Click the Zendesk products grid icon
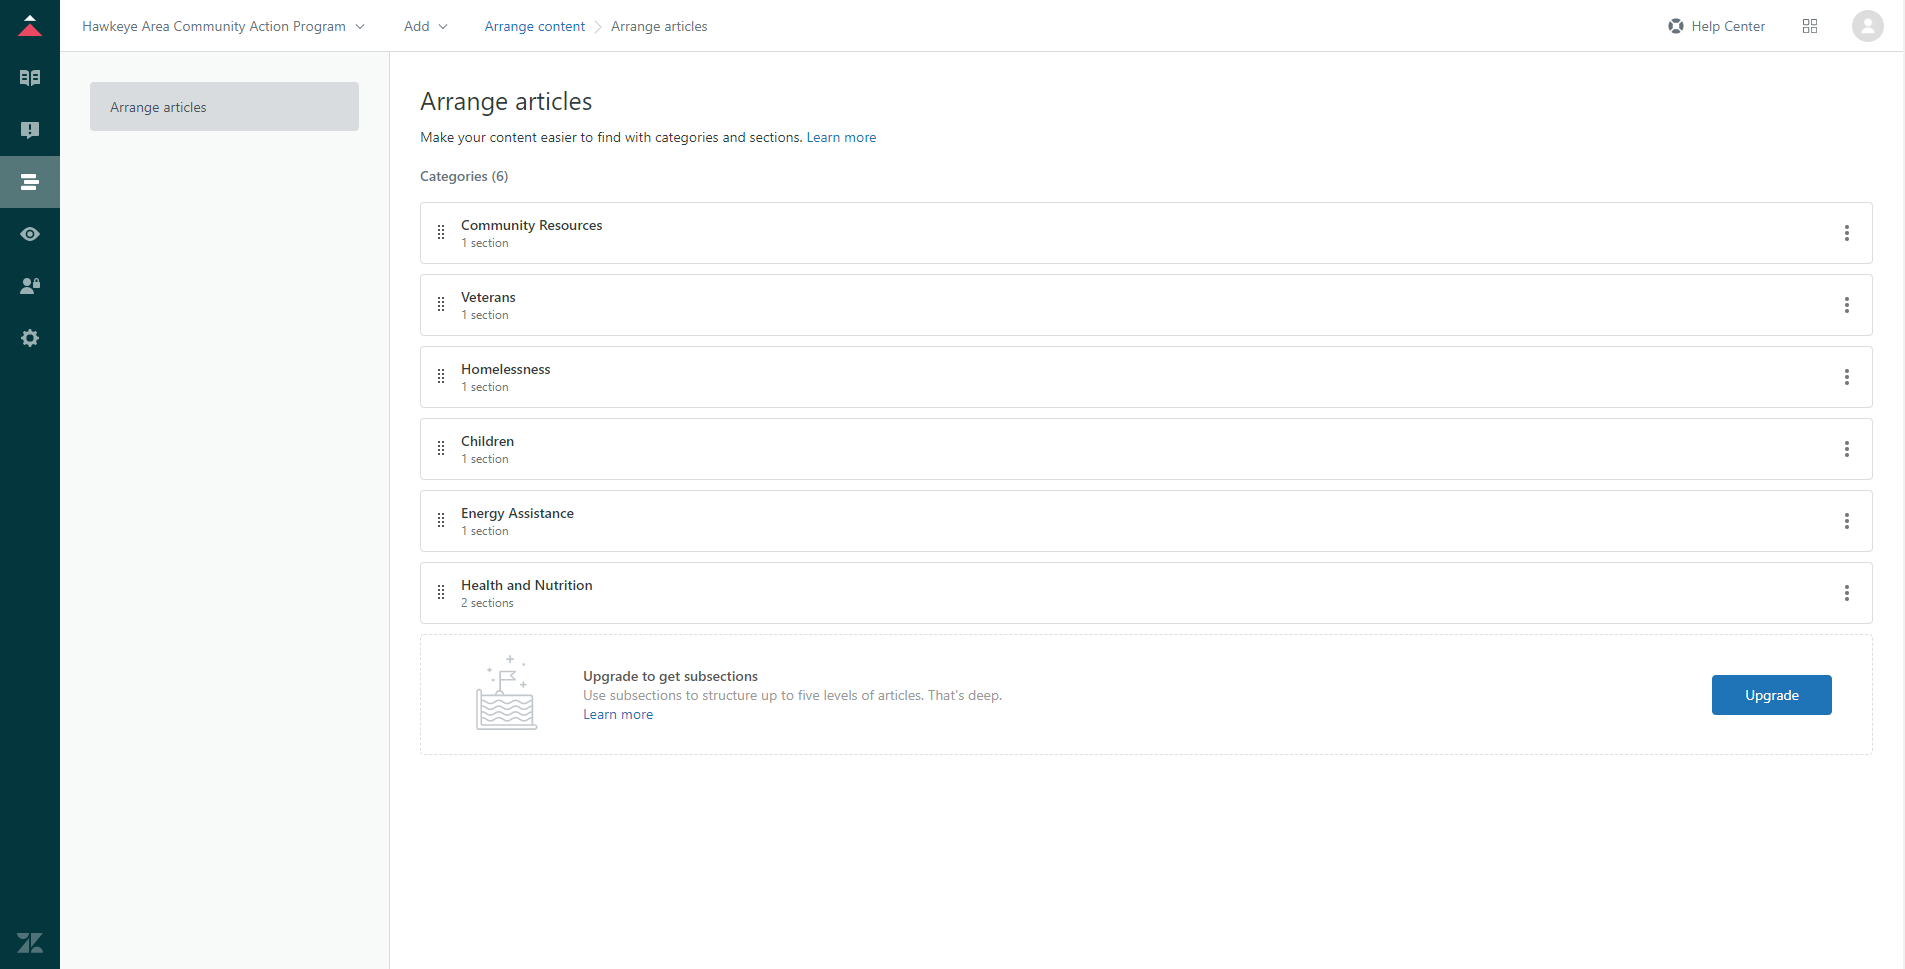The height and width of the screenshot is (969, 1905). pos(1809,26)
